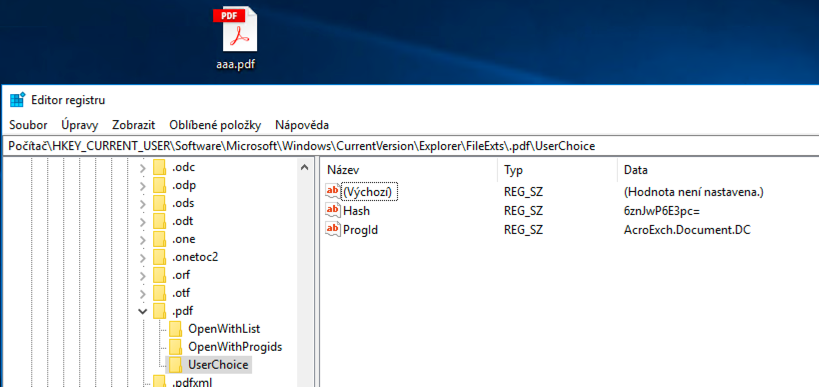819x387 pixels.
Task: Collapse the .pdf key
Action: [x=143, y=311]
